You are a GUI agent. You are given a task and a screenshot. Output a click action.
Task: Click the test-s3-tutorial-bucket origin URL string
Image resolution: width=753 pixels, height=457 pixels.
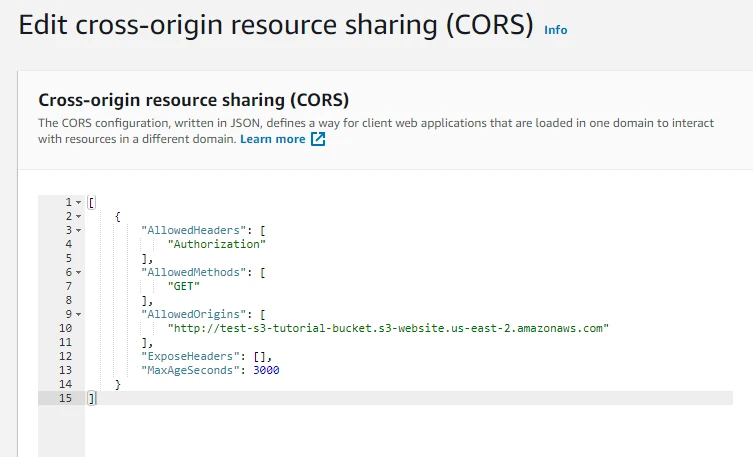[x=388, y=328]
